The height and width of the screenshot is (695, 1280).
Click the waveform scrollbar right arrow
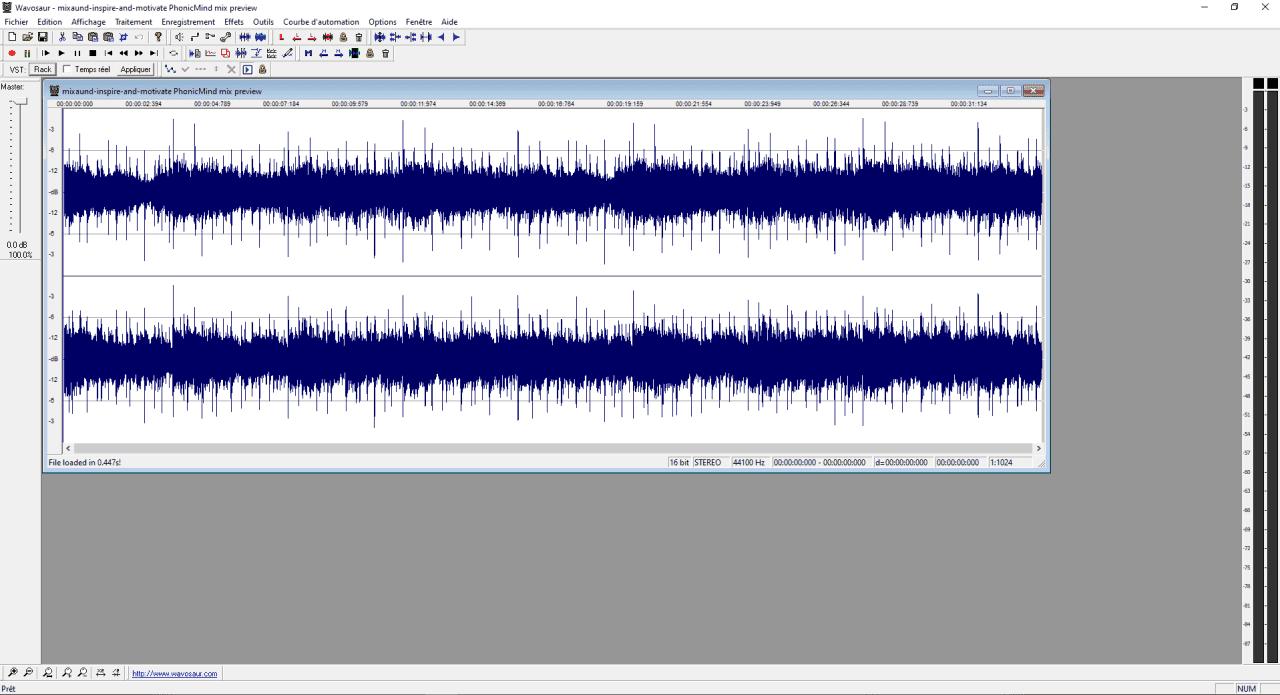point(1038,448)
